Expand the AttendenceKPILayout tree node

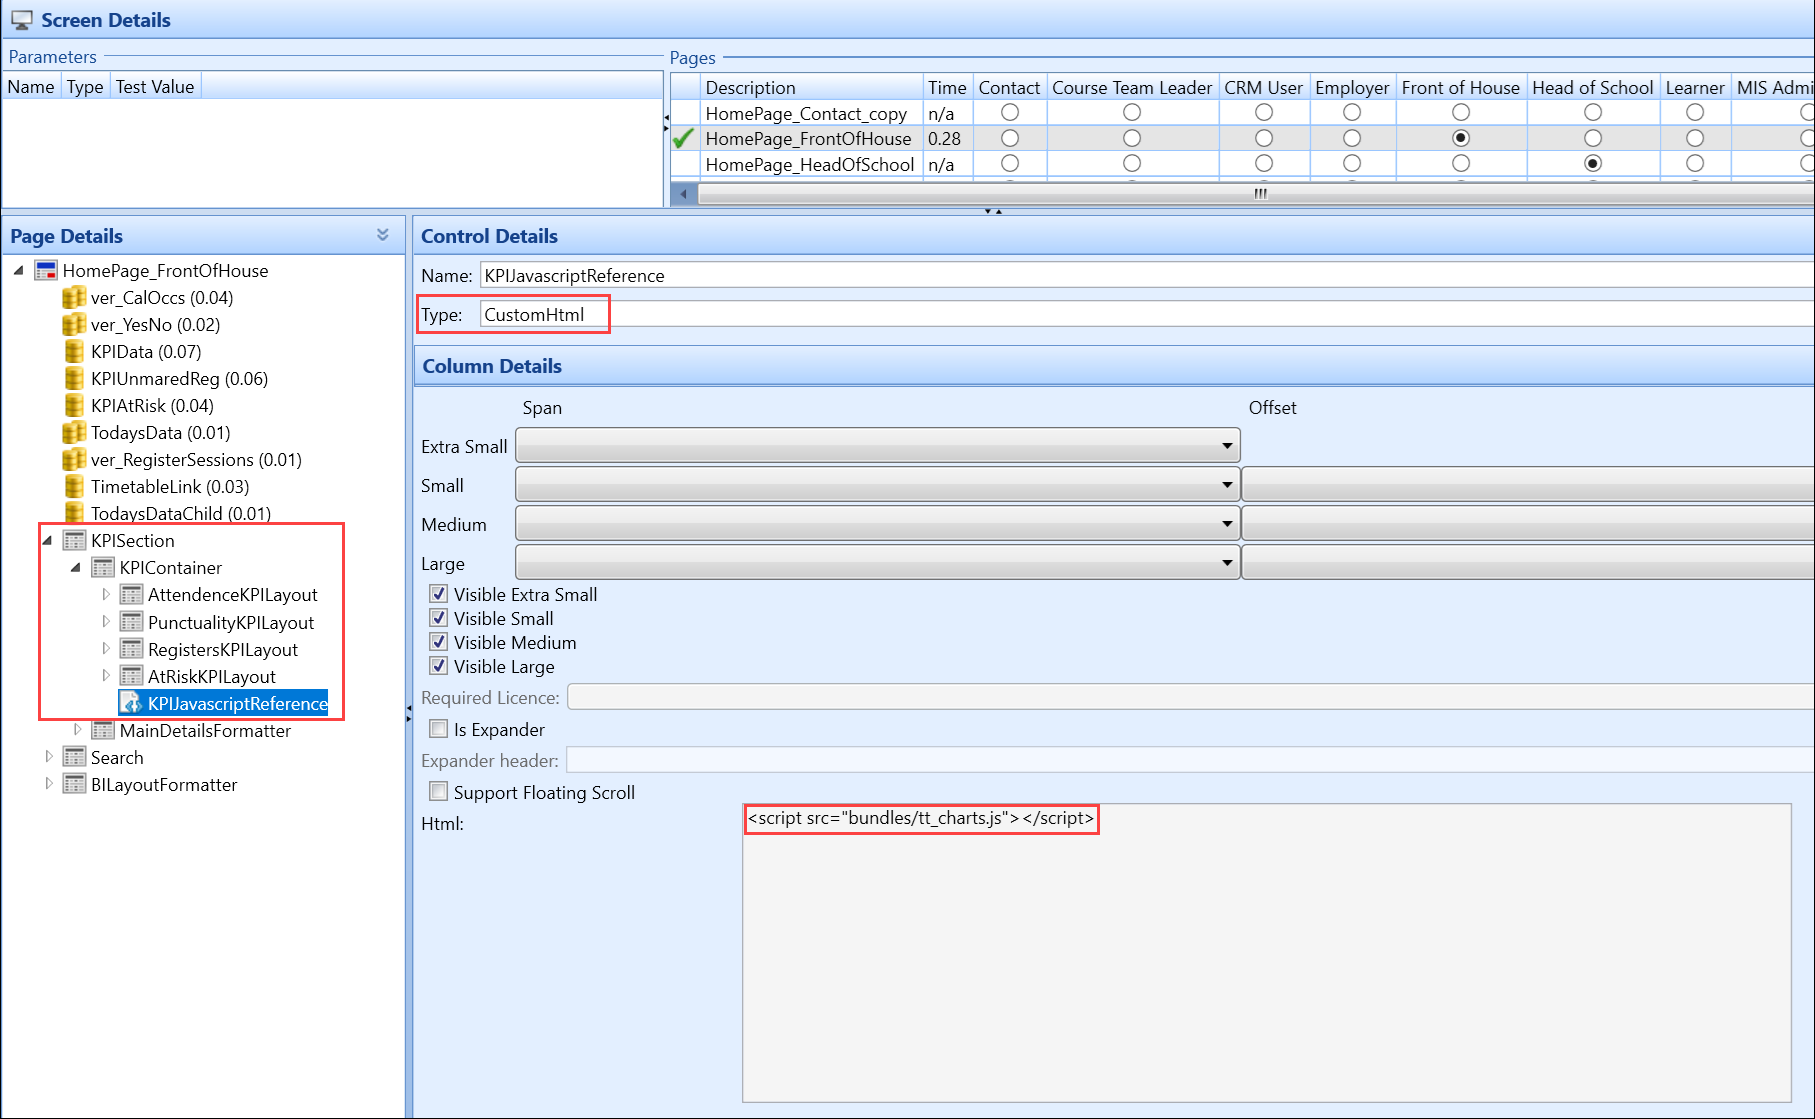pyautogui.click(x=106, y=595)
